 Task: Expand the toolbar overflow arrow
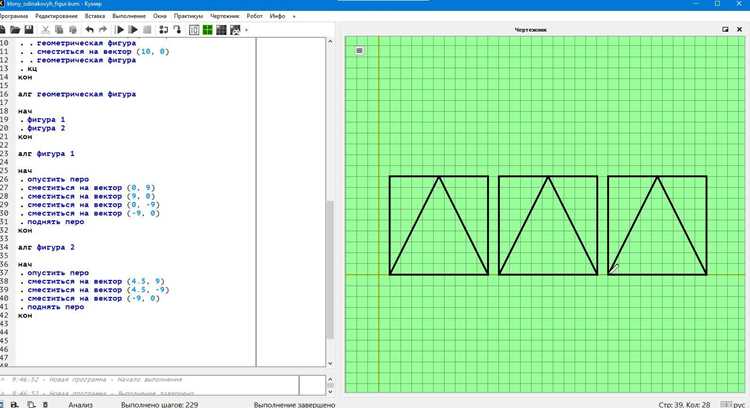click(x=246, y=30)
